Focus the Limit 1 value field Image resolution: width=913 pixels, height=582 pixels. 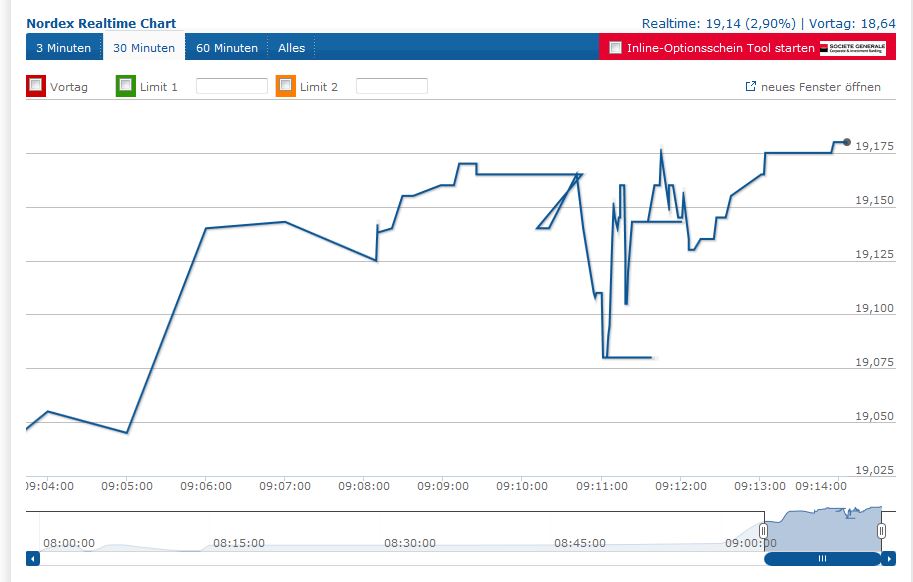click(x=232, y=86)
